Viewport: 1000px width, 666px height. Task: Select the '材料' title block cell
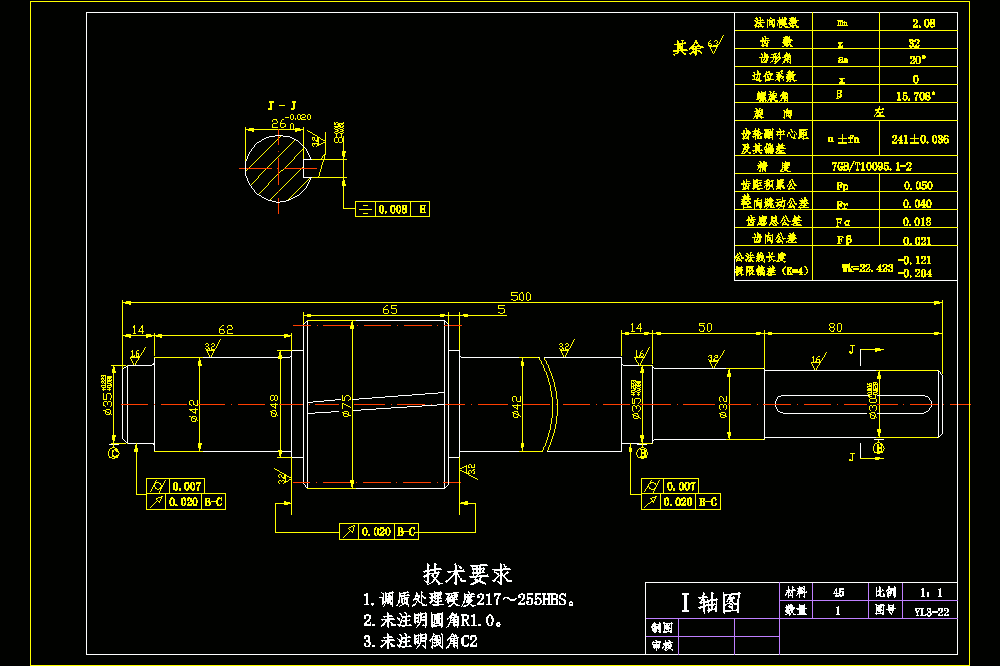pyautogui.click(x=795, y=592)
